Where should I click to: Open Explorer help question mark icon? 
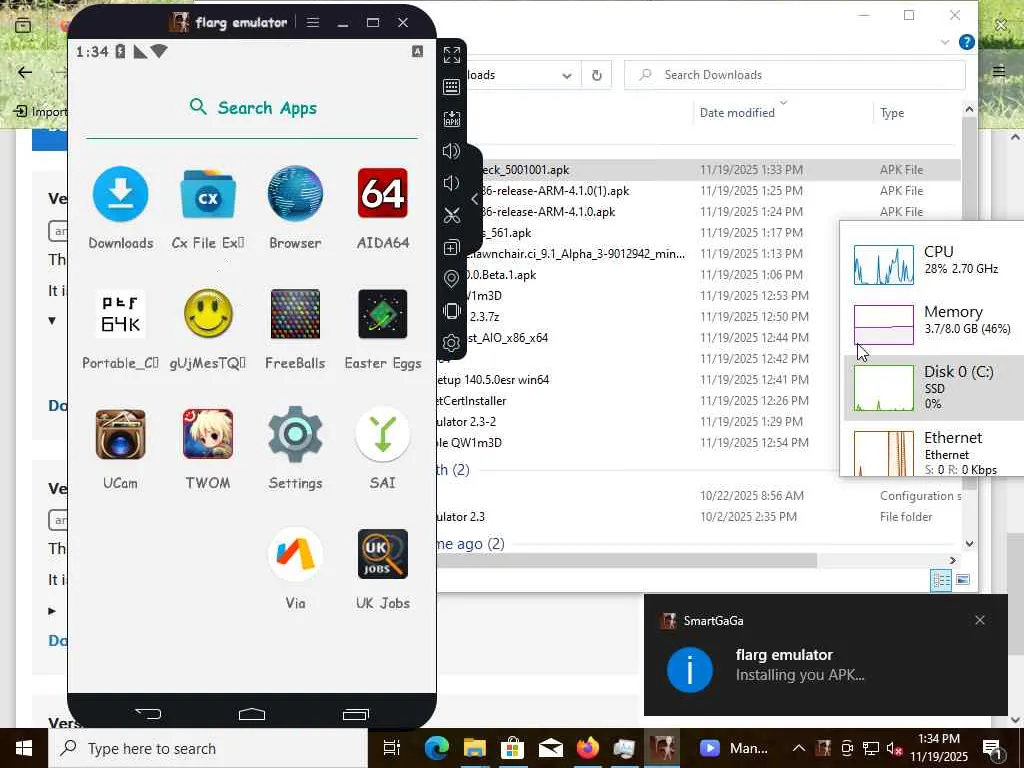click(x=967, y=42)
